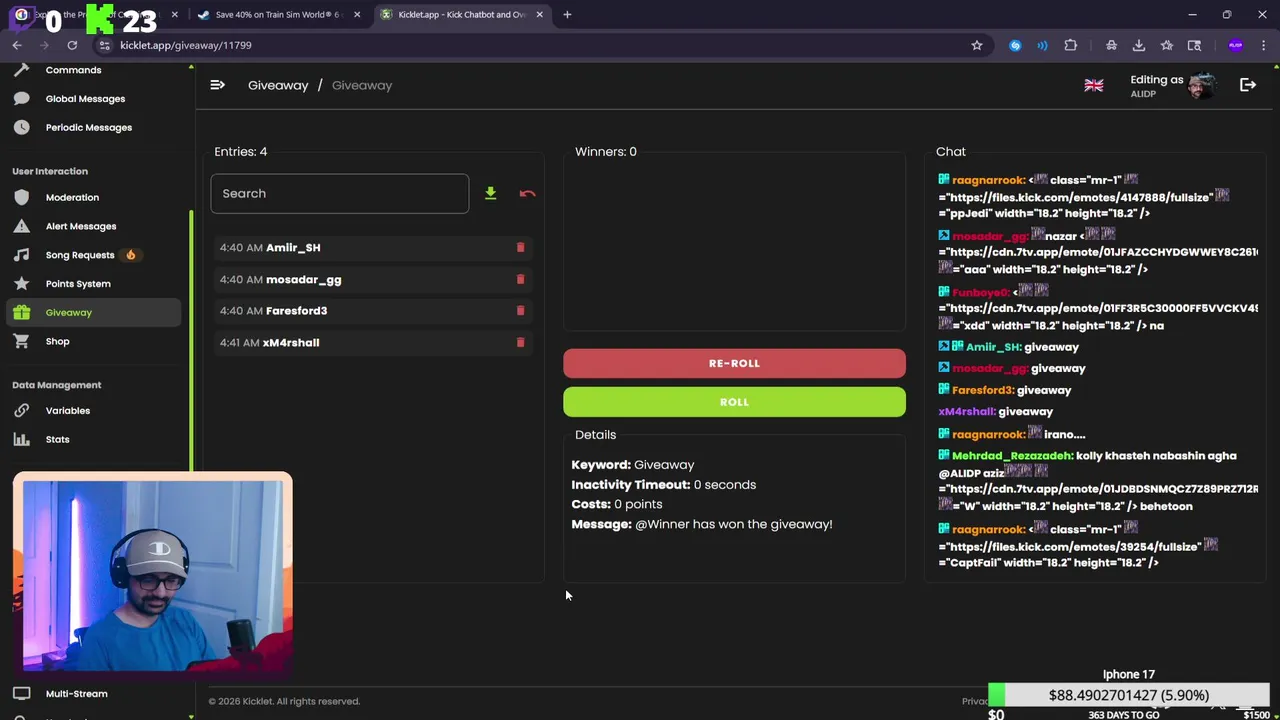
Task: Click the Shop cart icon
Action: 21,342
